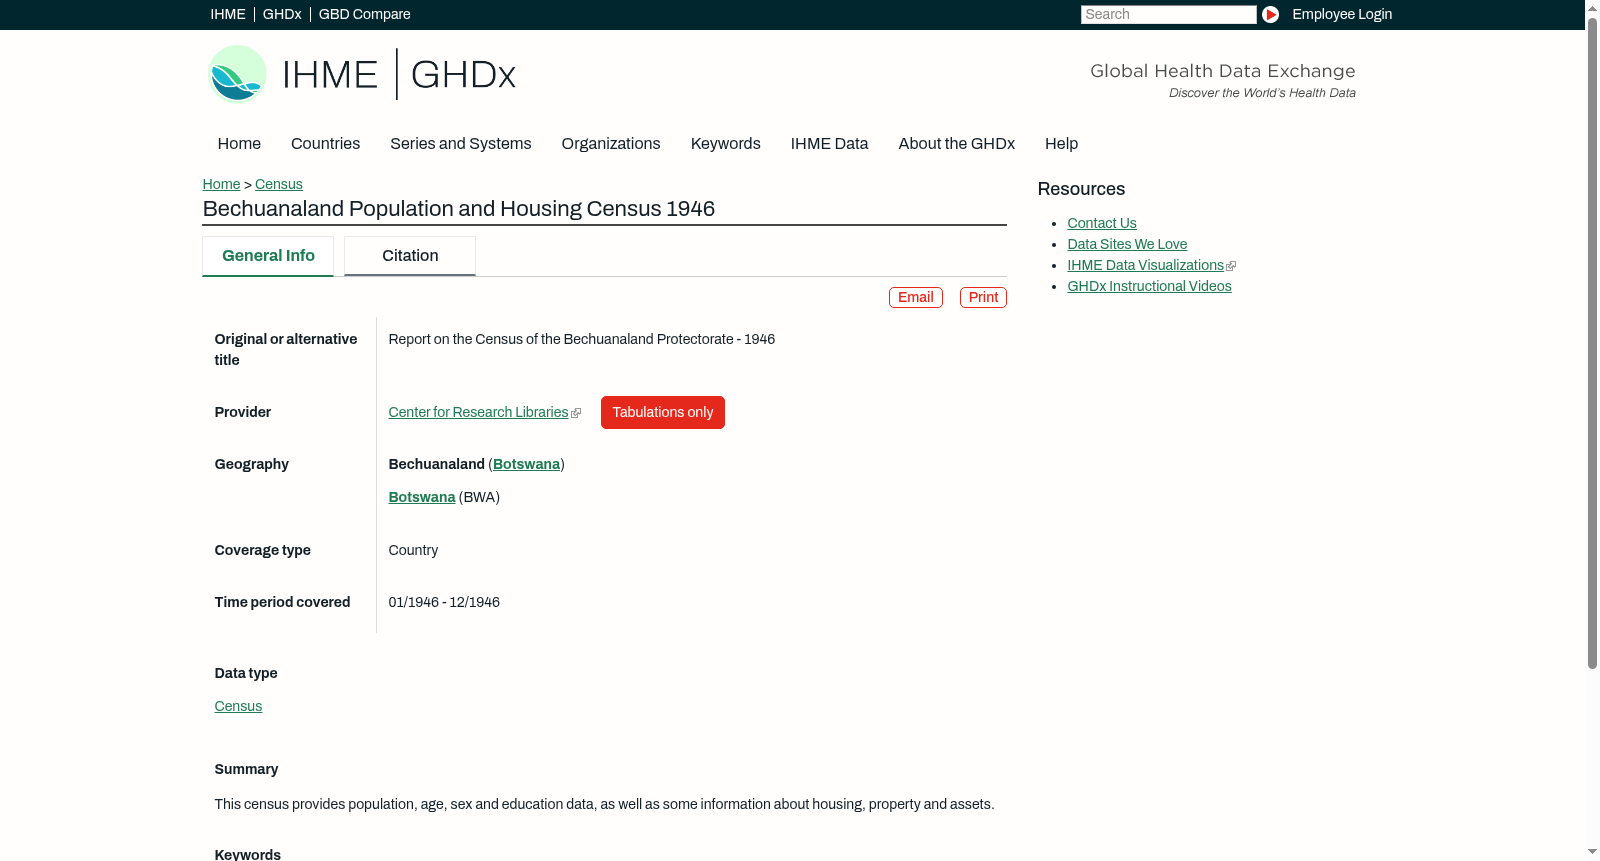1600x861 pixels.
Task: Click Employee Login
Action: coord(1342,14)
